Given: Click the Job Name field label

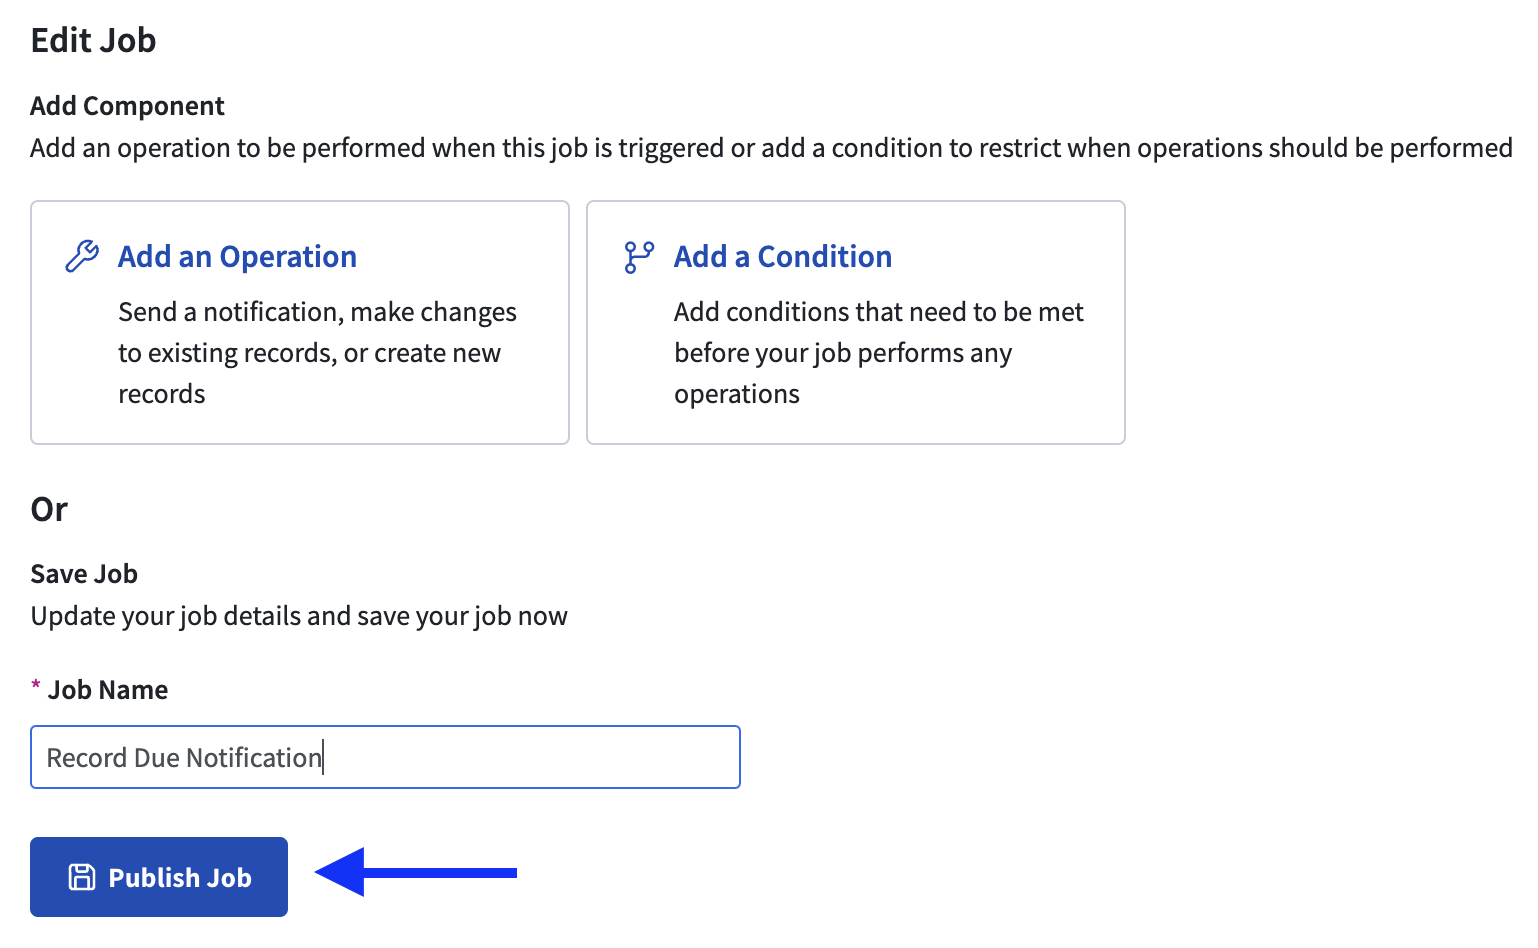Looking at the screenshot, I should (x=108, y=690).
